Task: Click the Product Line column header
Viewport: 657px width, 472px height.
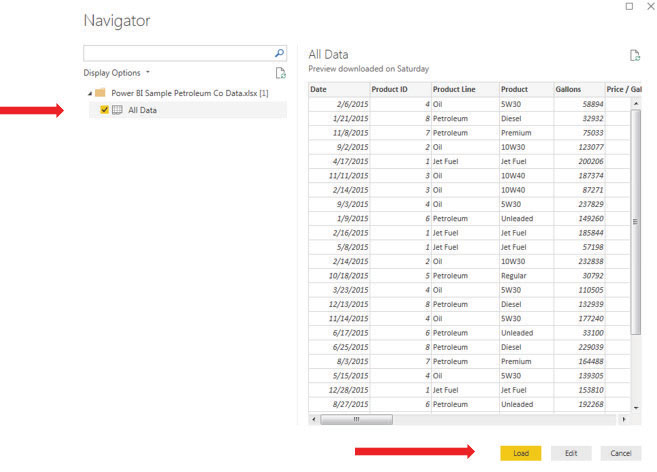Action: point(453,89)
